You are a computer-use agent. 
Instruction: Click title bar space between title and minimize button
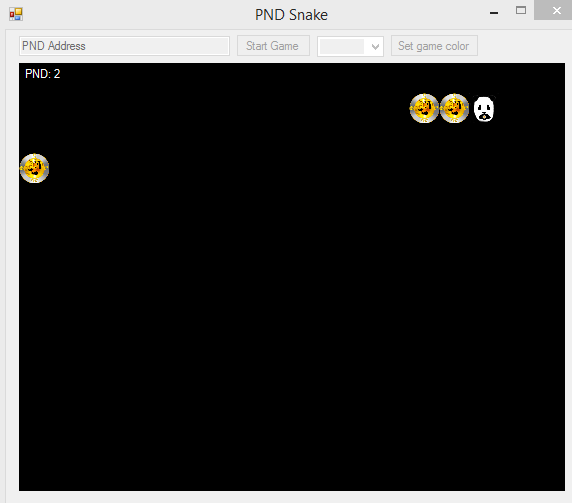click(x=405, y=15)
